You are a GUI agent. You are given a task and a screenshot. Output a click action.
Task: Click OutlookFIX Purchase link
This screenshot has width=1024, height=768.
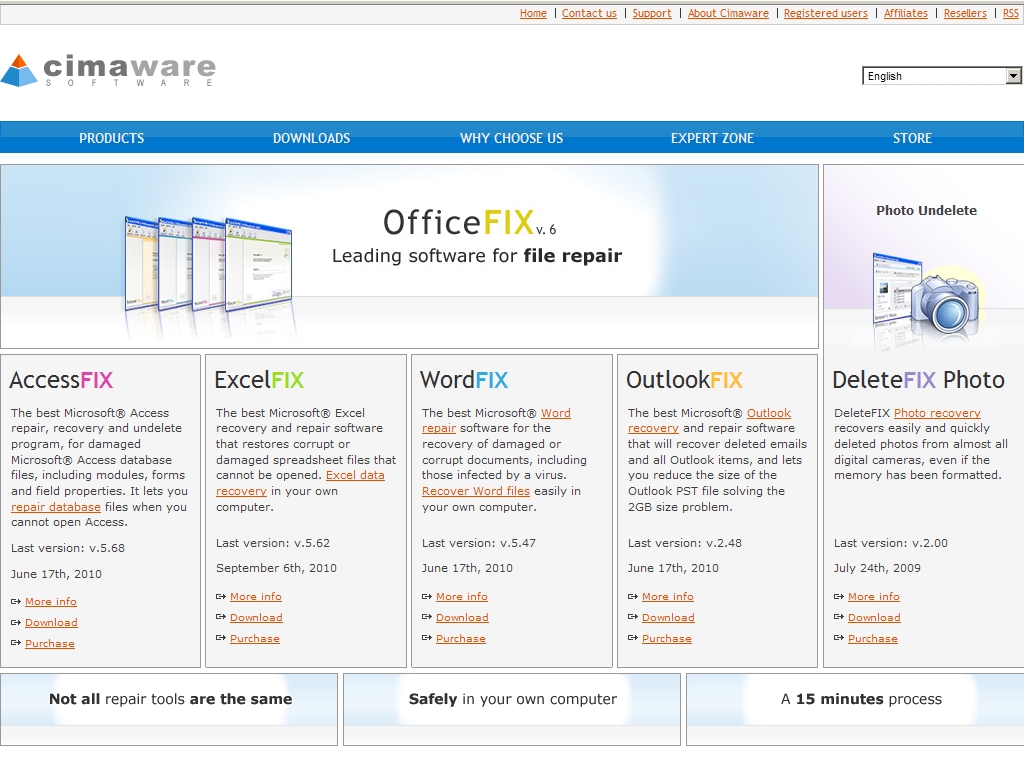[667, 638]
